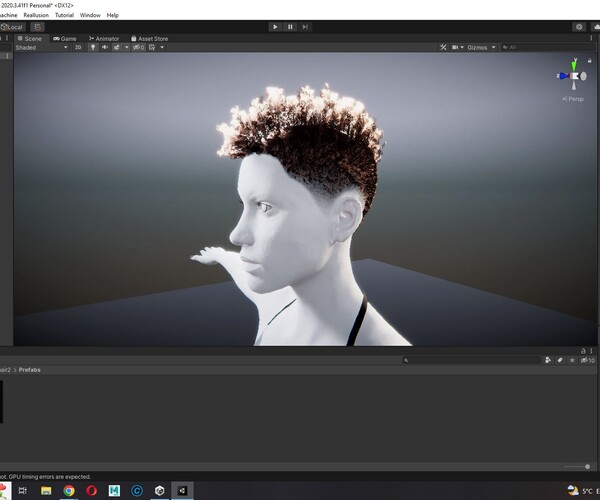Open Google Chrome from the taskbar
Image resolution: width=600 pixels, height=500 pixels.
pyautogui.click(x=69, y=490)
